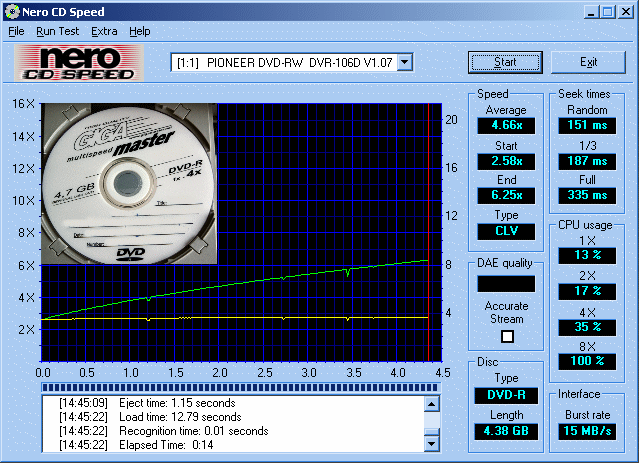639x463 pixels.
Task: Click the 4X CPU usage value 35 %
Action: click(x=587, y=327)
